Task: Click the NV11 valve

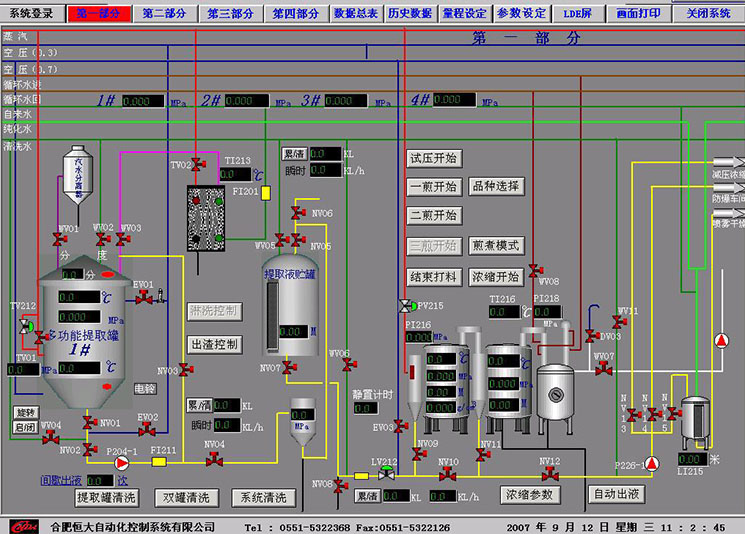Action: click(483, 455)
